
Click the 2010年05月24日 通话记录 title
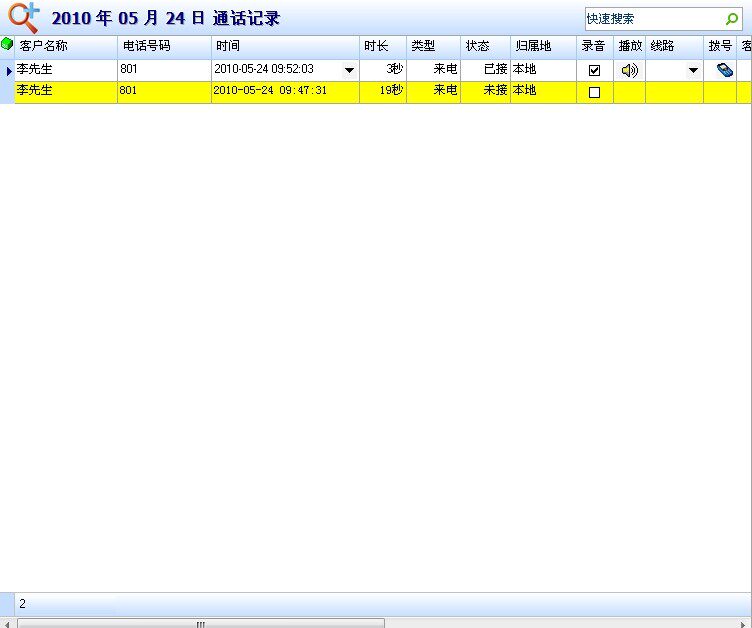(165, 18)
